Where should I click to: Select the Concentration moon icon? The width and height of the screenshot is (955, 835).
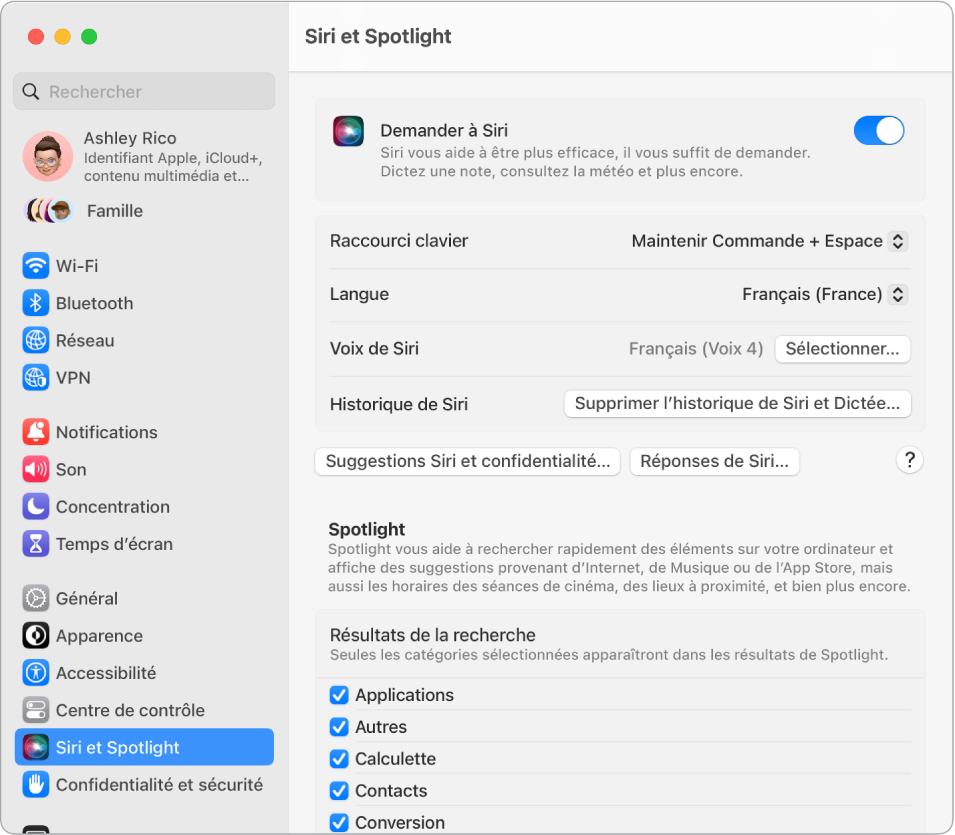pos(35,507)
